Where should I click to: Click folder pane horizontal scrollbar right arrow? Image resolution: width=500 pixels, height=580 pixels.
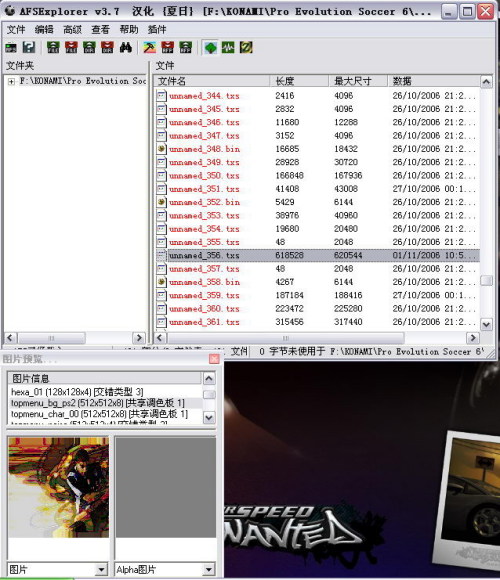point(139,338)
